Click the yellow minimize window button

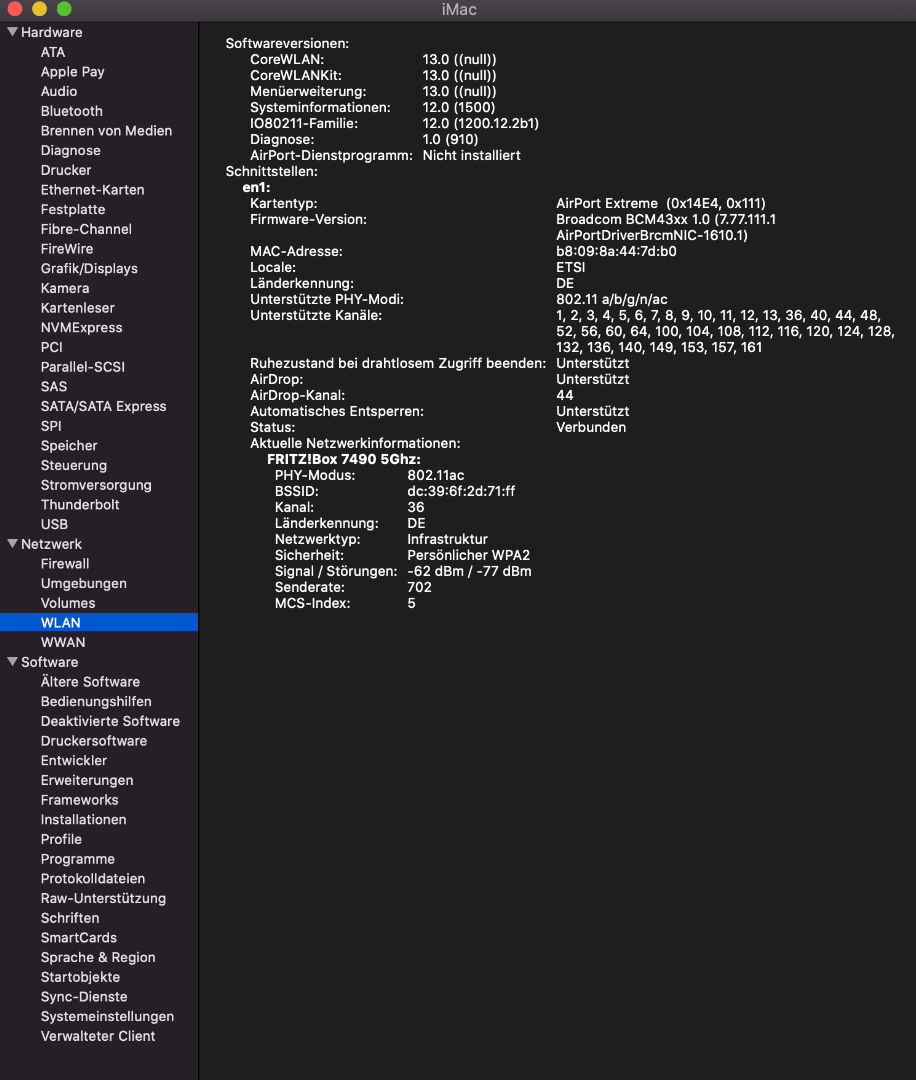(39, 9)
